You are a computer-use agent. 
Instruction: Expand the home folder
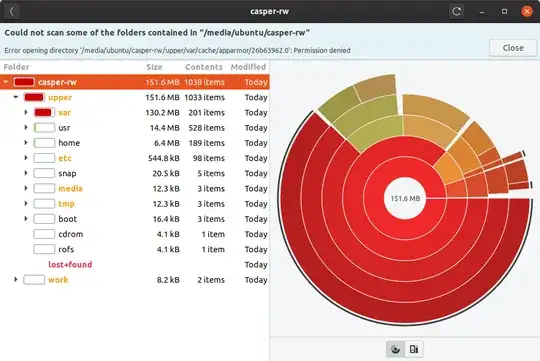pyautogui.click(x=26, y=143)
